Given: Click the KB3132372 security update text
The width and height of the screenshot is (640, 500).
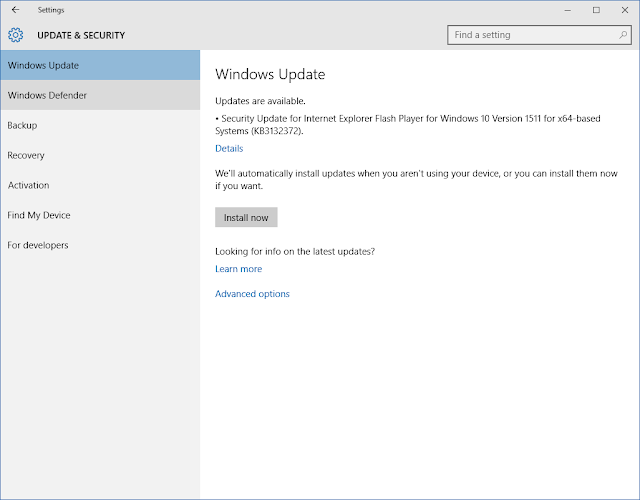Looking at the screenshot, I should point(408,124).
